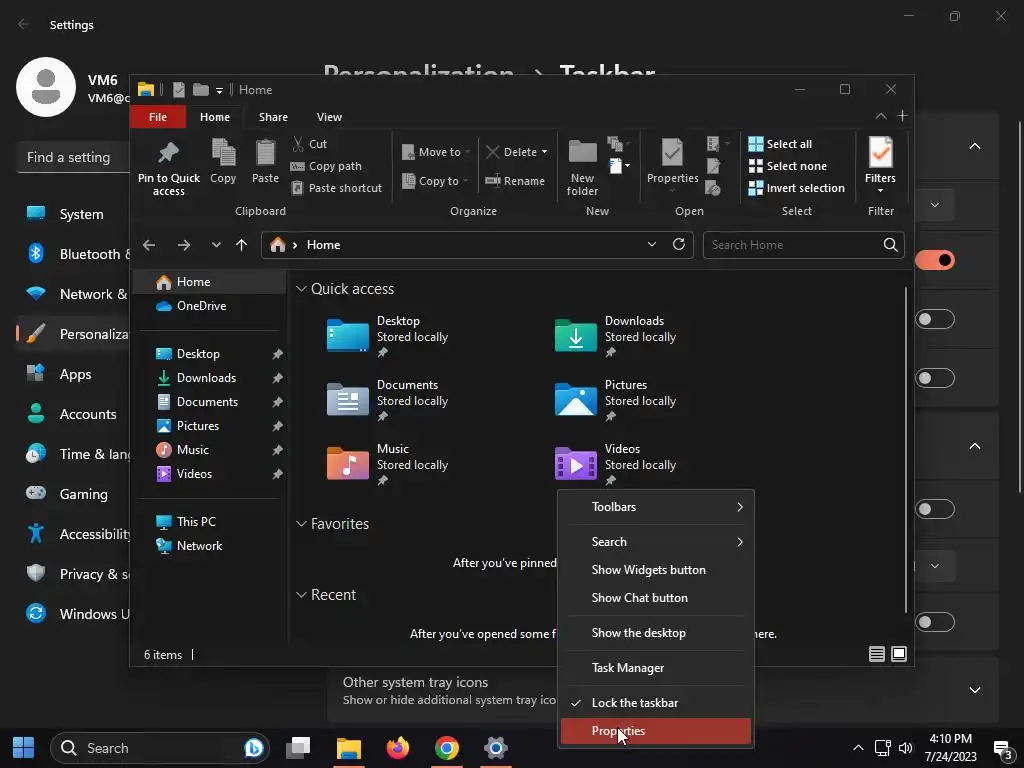This screenshot has width=1024, height=768.
Task: Click Move to in Organize group
Action: click(x=435, y=152)
